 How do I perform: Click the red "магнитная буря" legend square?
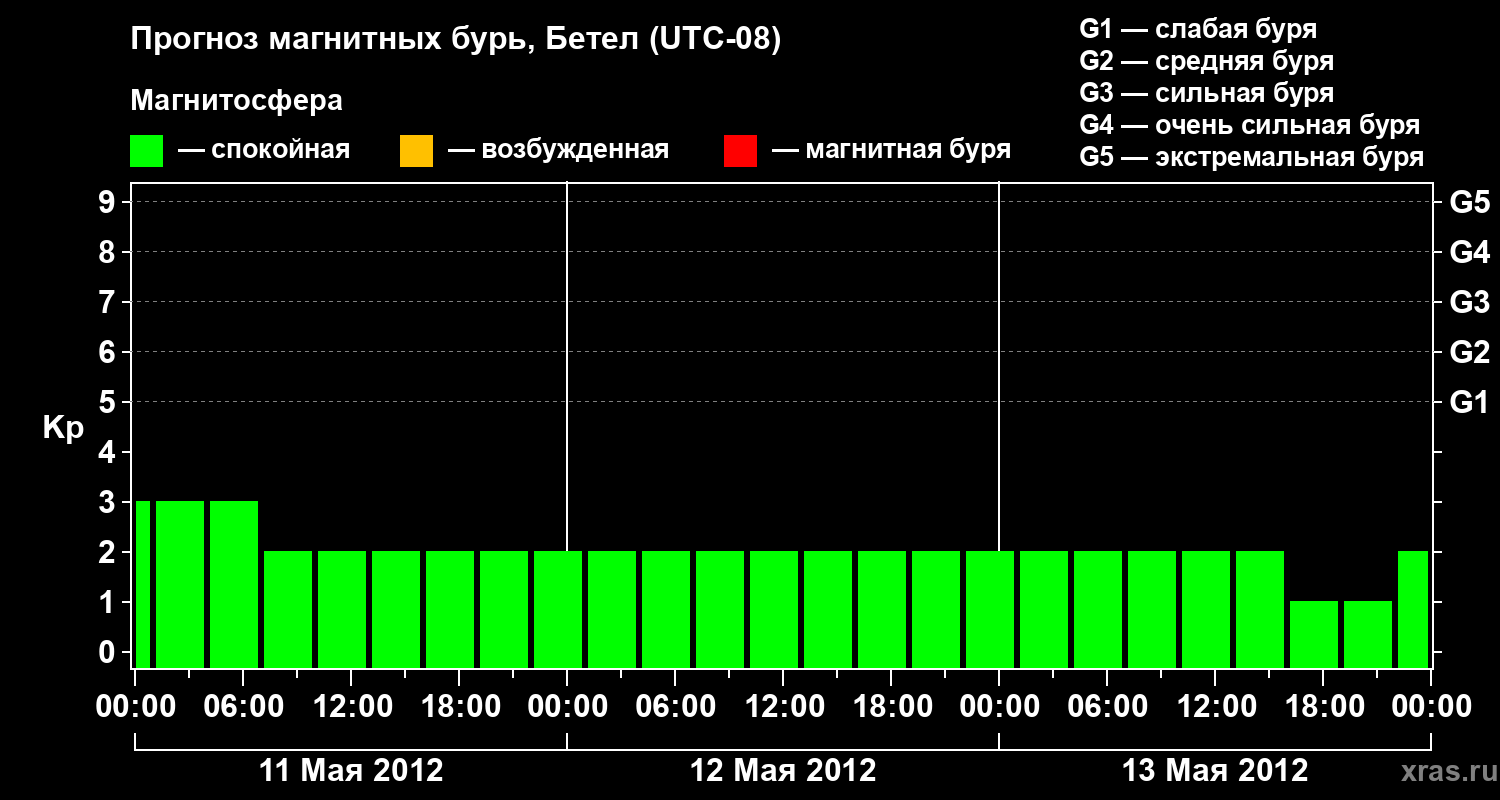coord(740,148)
